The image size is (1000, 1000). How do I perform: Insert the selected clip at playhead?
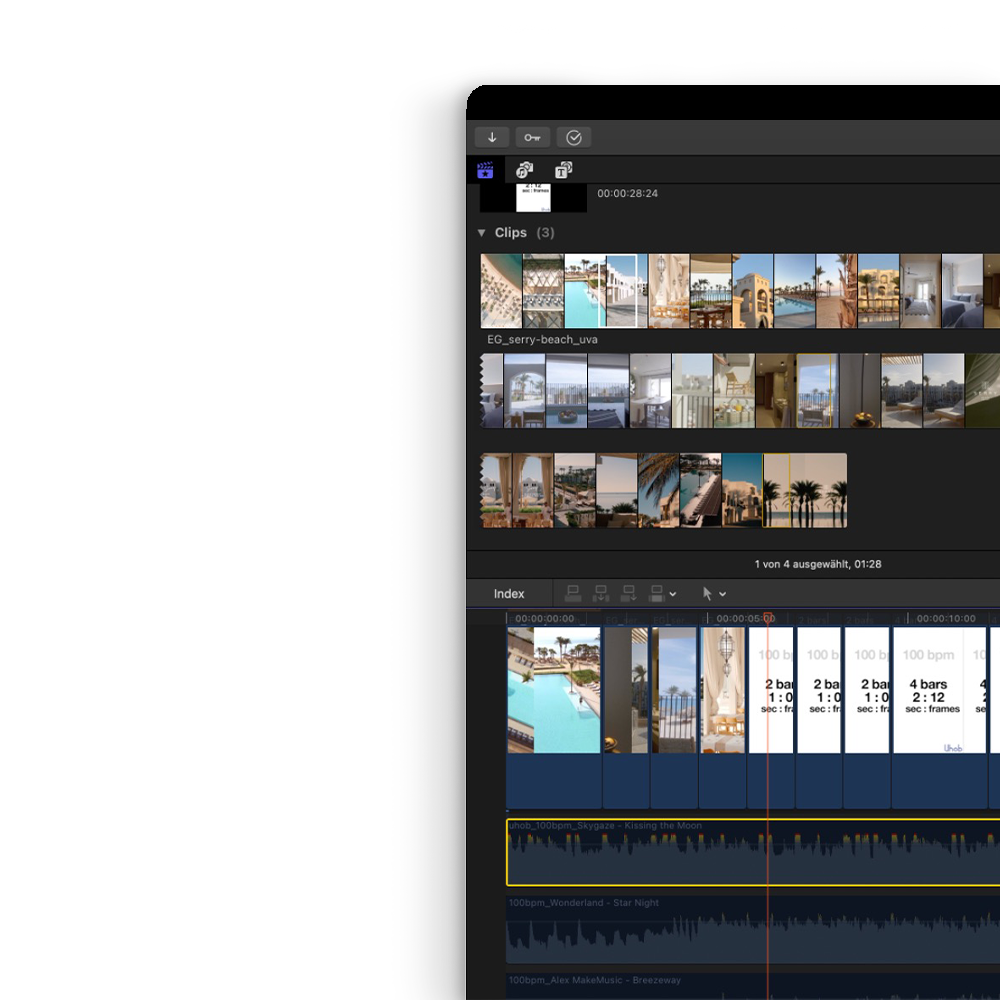pos(601,594)
